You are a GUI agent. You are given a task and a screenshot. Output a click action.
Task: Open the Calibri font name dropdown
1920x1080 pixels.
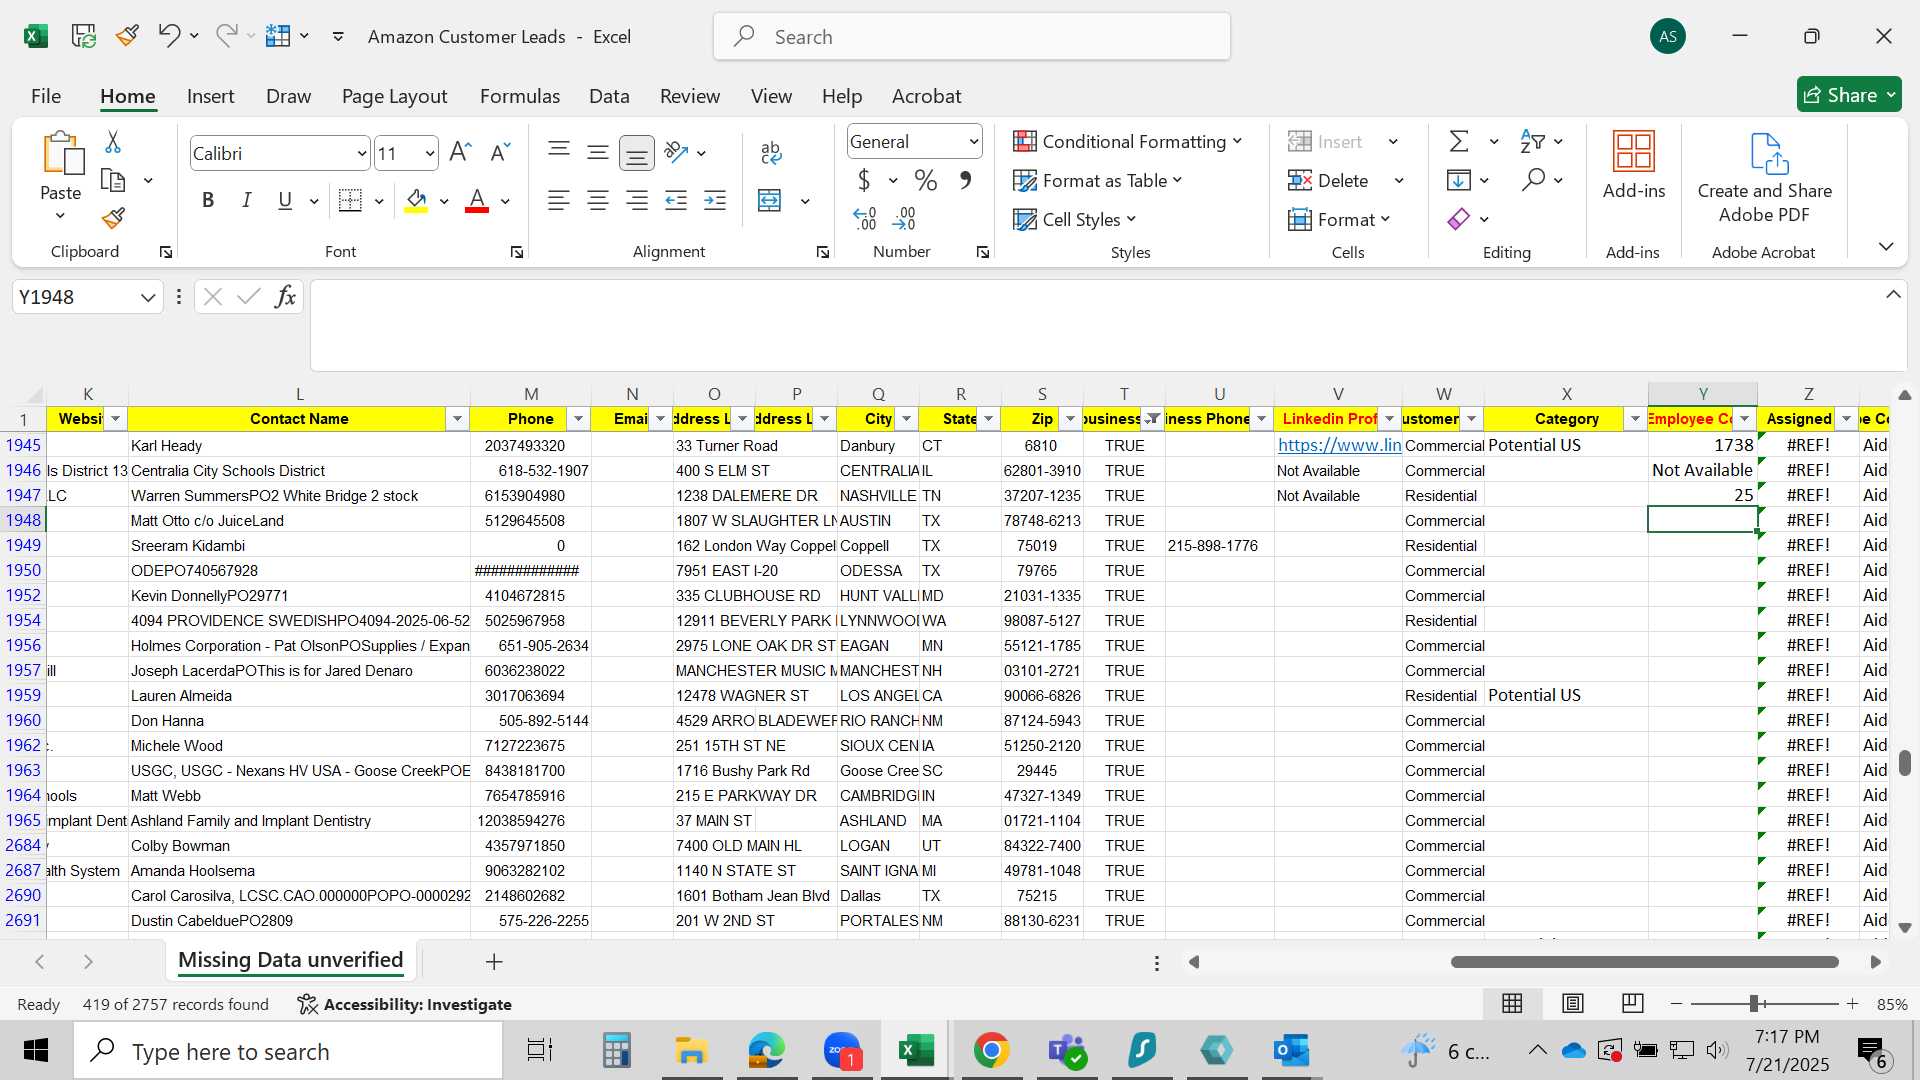click(x=362, y=154)
